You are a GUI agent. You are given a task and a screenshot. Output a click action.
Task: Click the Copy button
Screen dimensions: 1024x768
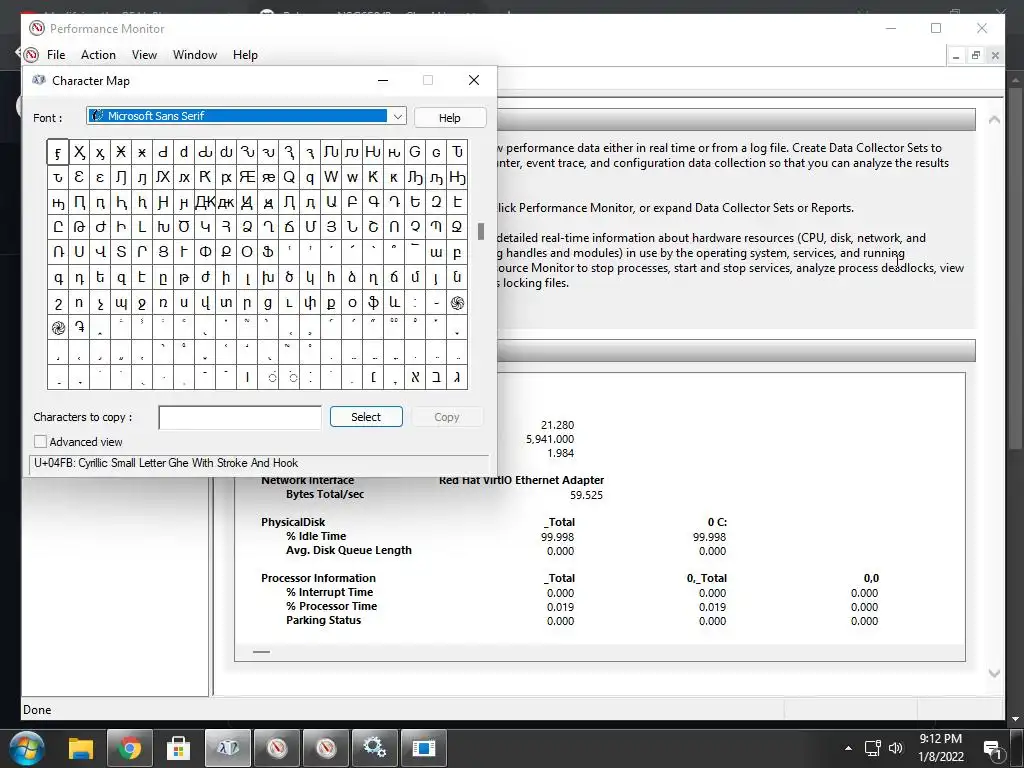pyautogui.click(x=447, y=417)
